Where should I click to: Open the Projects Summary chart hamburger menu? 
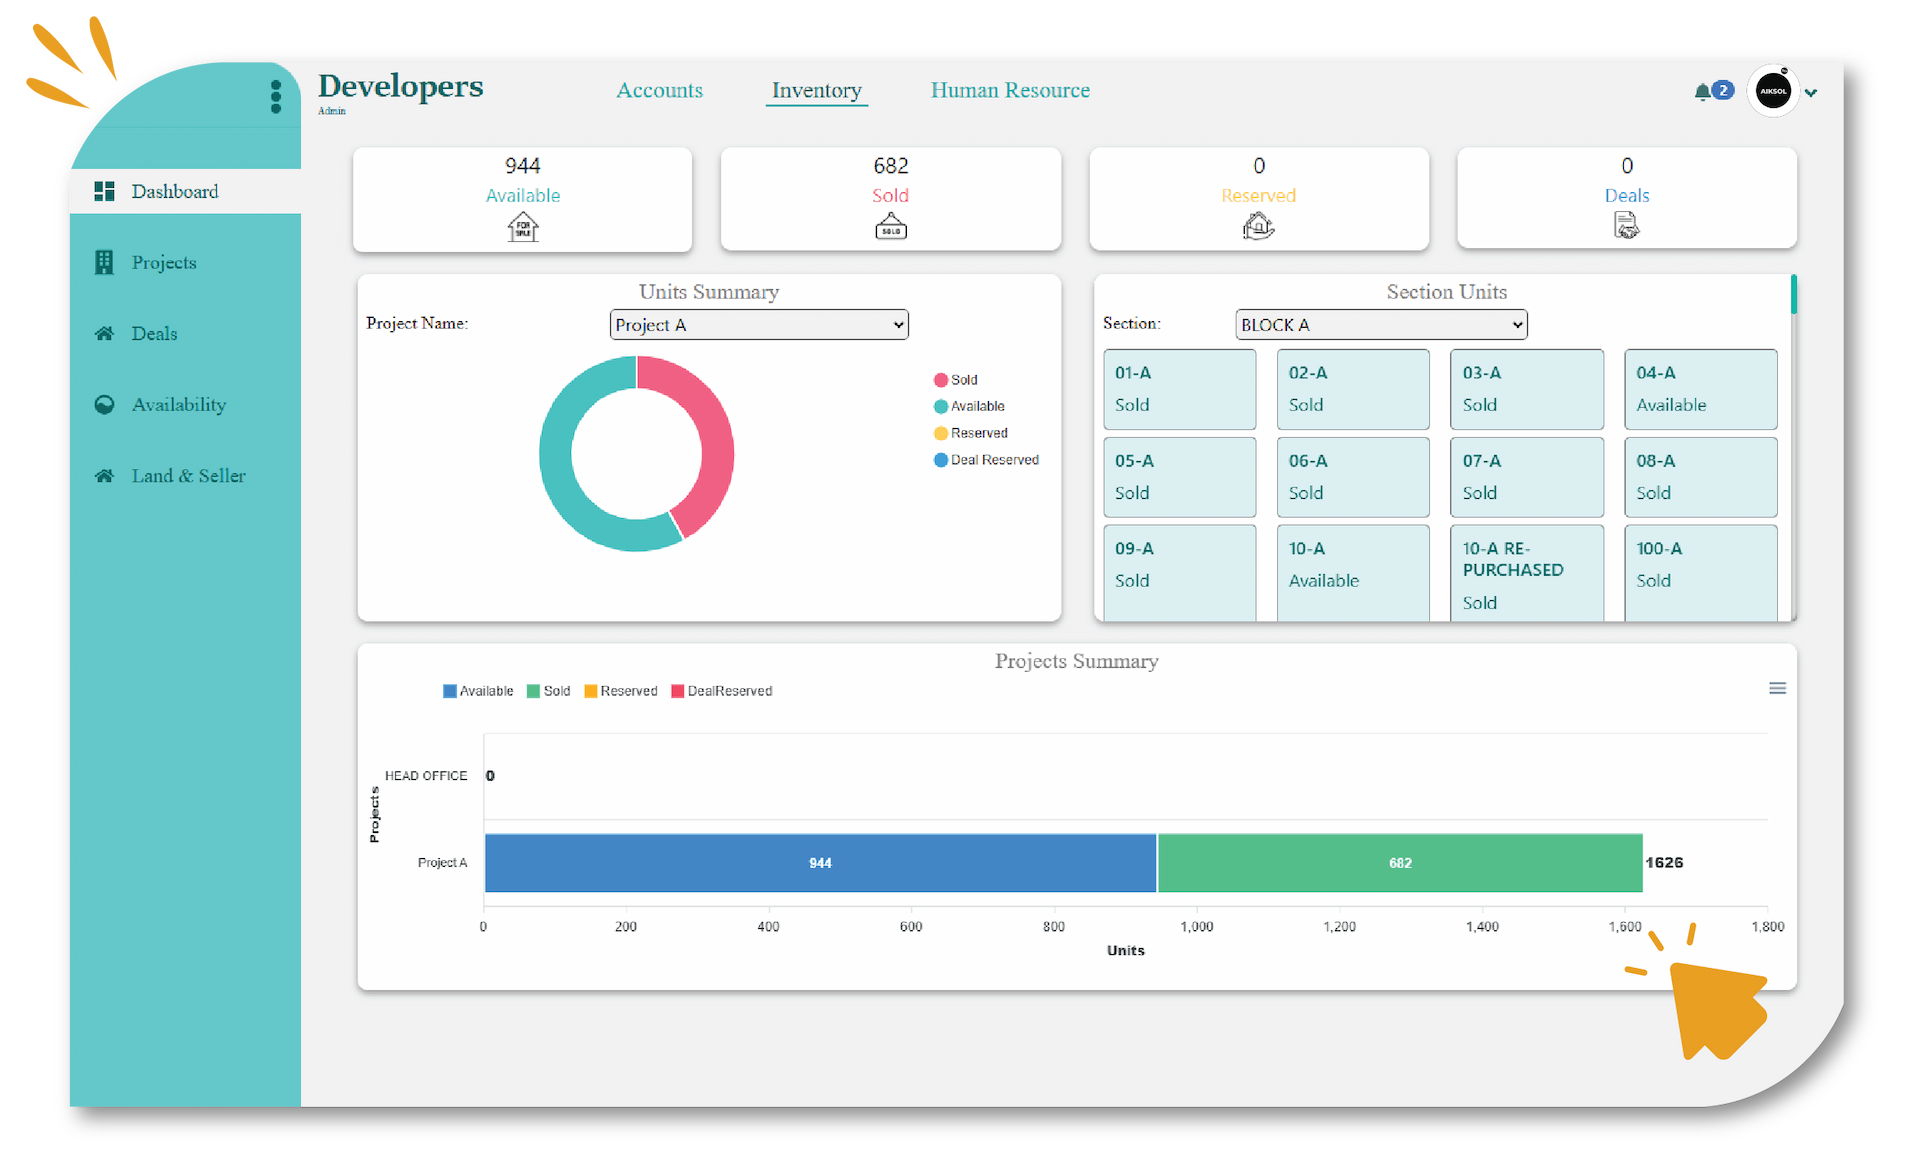pyautogui.click(x=1777, y=688)
